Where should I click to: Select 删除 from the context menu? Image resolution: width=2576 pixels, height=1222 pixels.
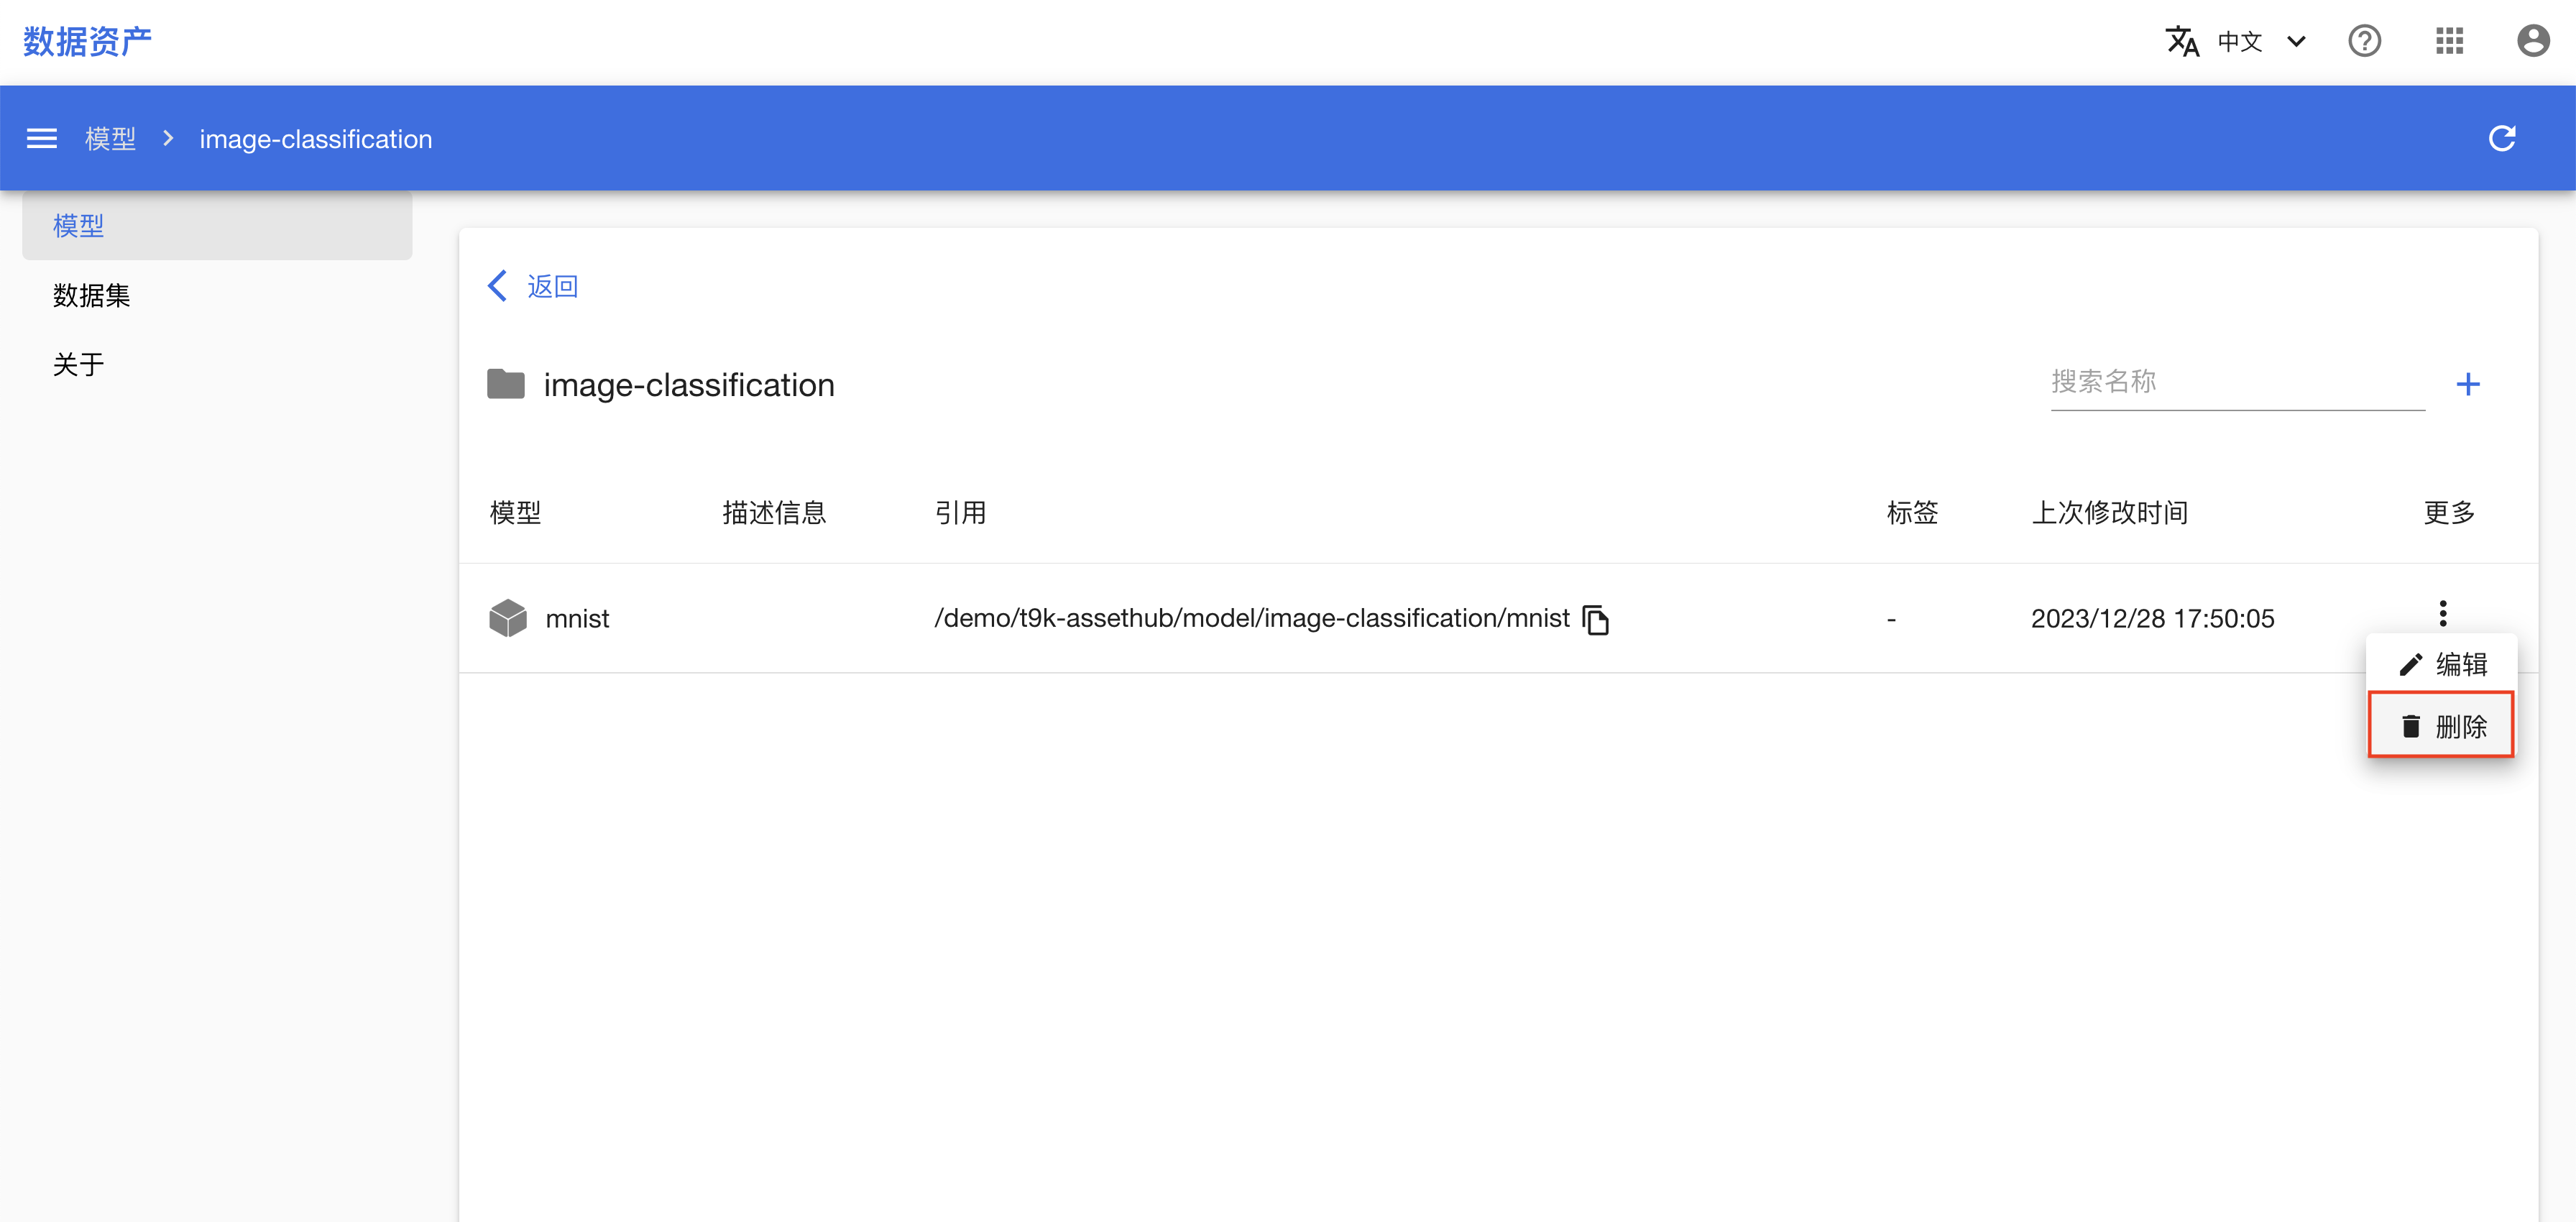click(2441, 725)
